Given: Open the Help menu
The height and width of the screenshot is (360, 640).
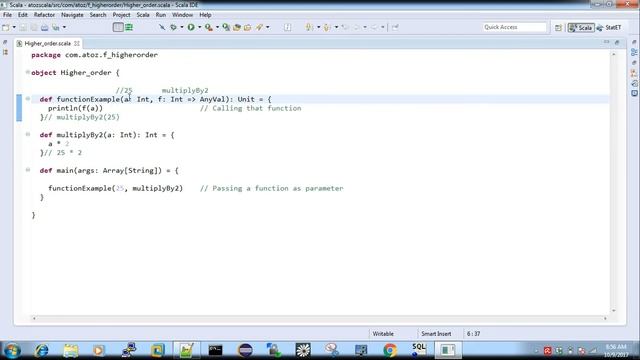Looking at the screenshot, I should [x=205, y=15].
